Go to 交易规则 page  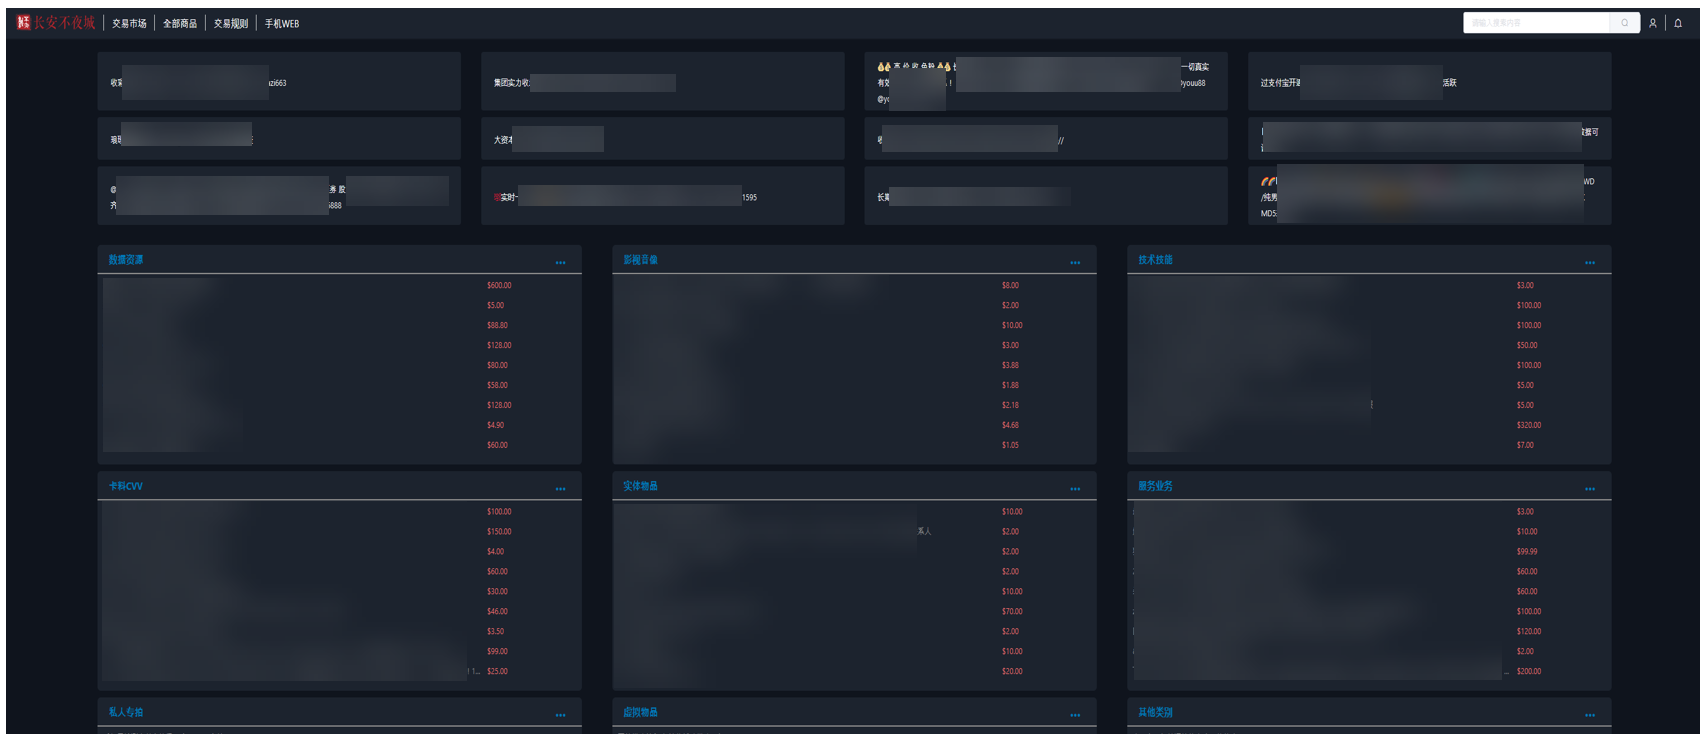pos(231,23)
